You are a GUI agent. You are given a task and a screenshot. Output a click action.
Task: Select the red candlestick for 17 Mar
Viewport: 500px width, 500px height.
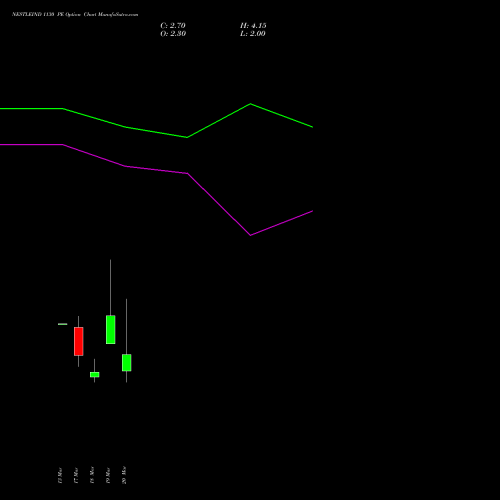[x=79, y=341]
